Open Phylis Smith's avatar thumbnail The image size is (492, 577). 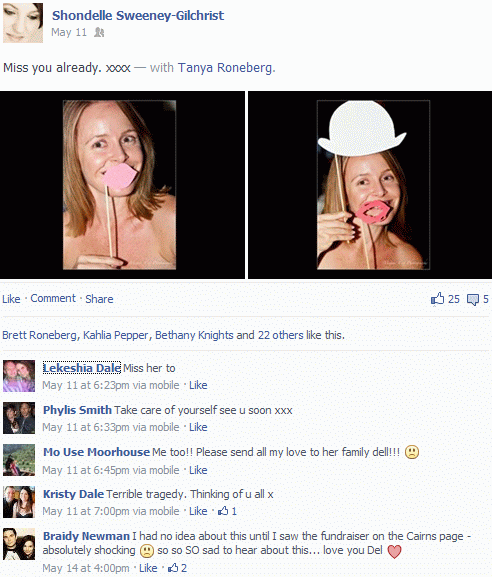(19, 418)
